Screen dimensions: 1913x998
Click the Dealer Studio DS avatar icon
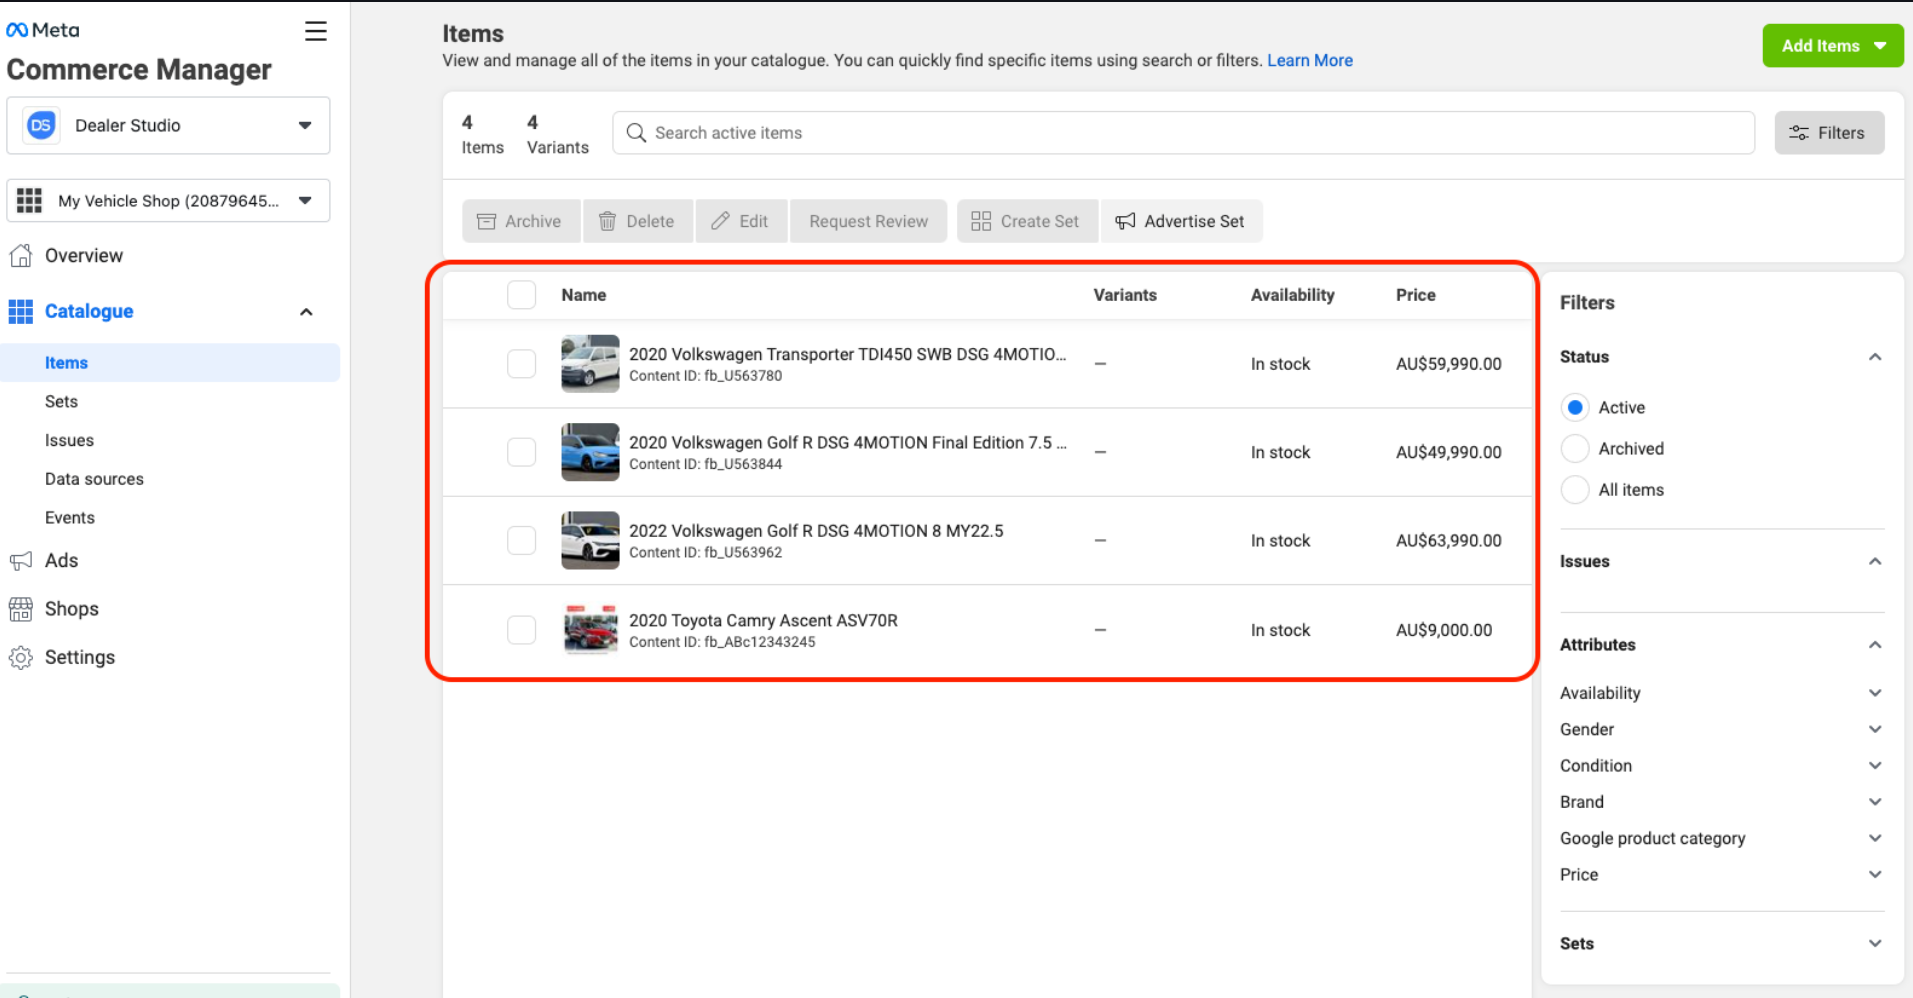point(41,125)
